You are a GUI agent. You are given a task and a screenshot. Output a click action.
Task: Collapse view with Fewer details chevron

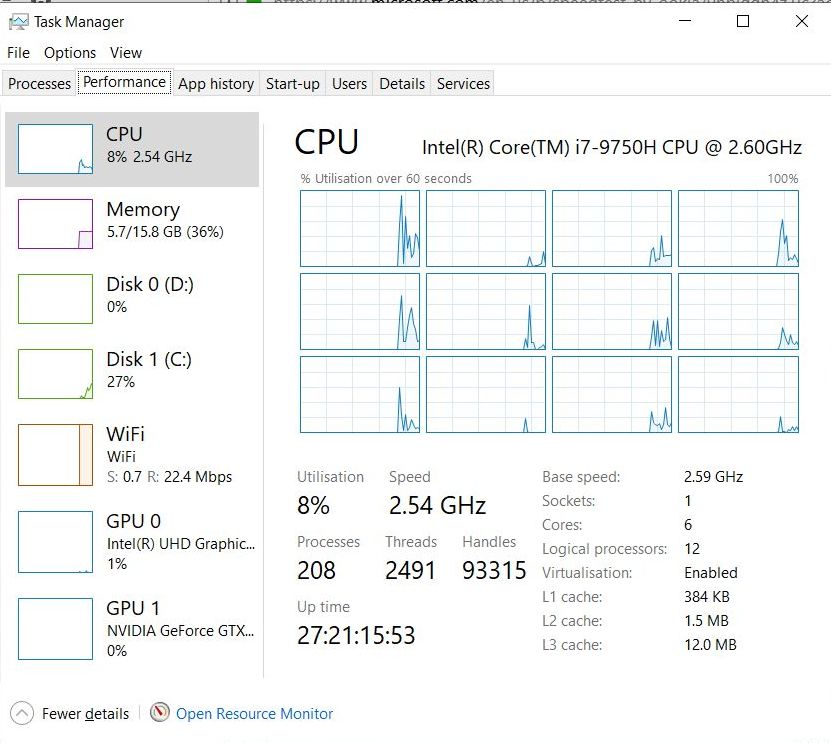click(21, 714)
